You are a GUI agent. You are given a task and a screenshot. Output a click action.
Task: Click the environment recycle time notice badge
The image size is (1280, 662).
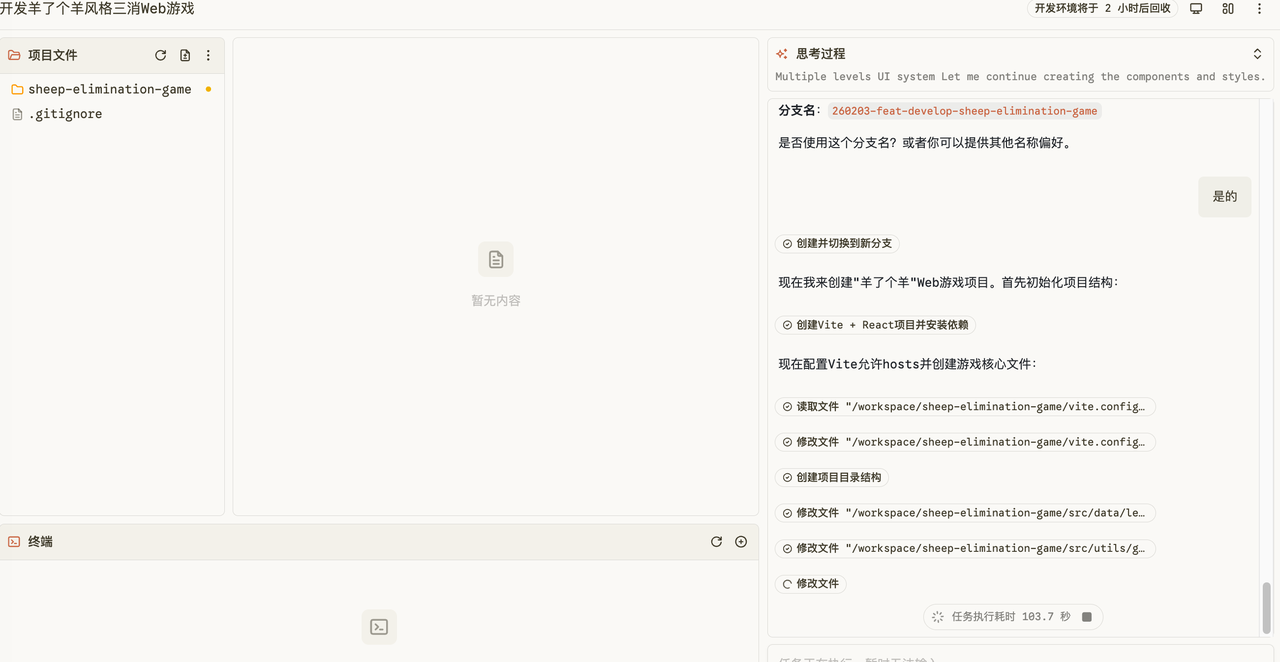(1102, 9)
